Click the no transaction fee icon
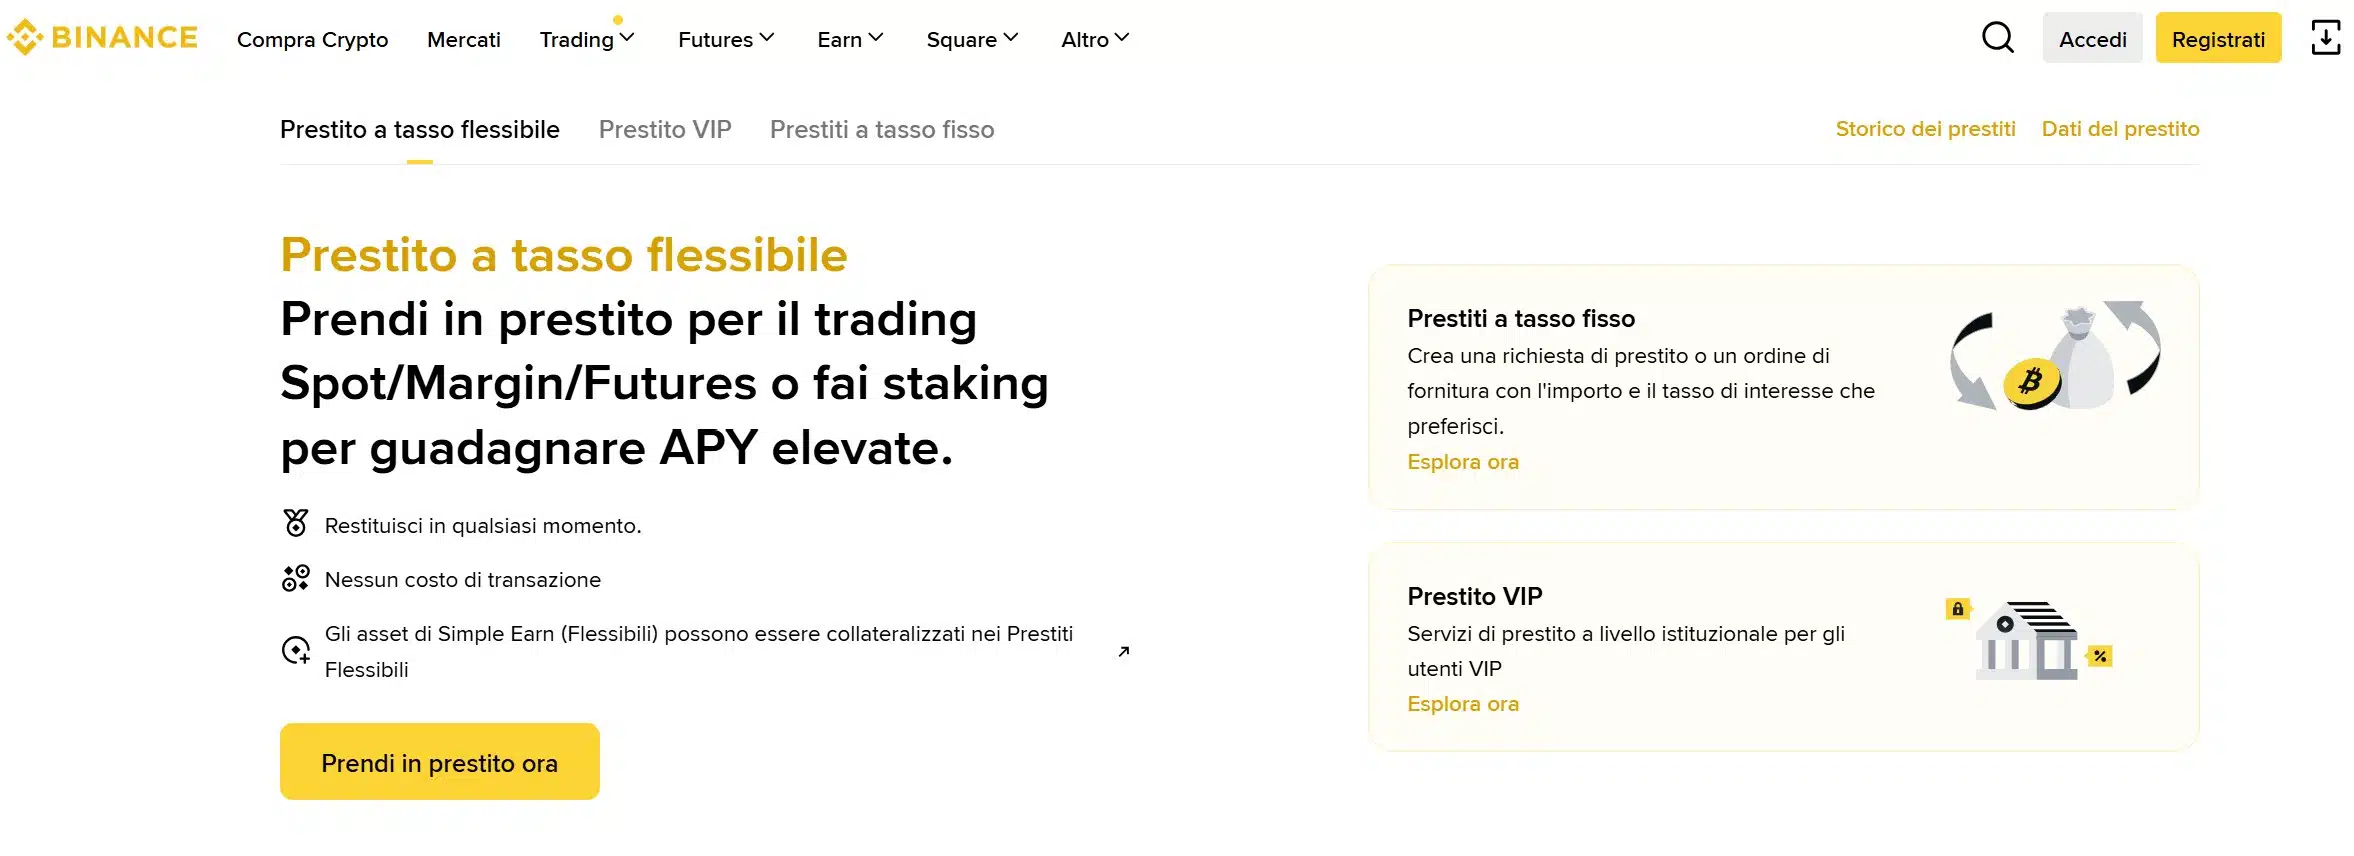 click(x=294, y=578)
